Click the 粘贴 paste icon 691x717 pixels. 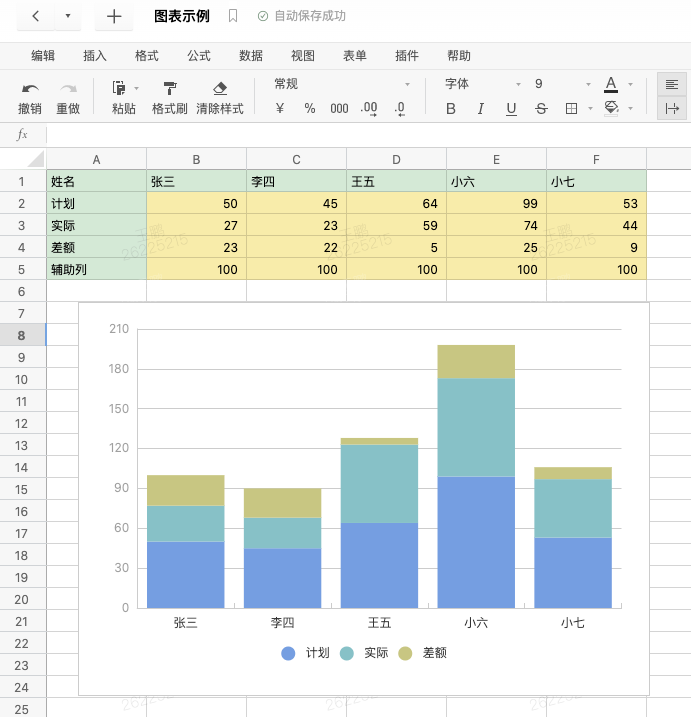pos(119,88)
